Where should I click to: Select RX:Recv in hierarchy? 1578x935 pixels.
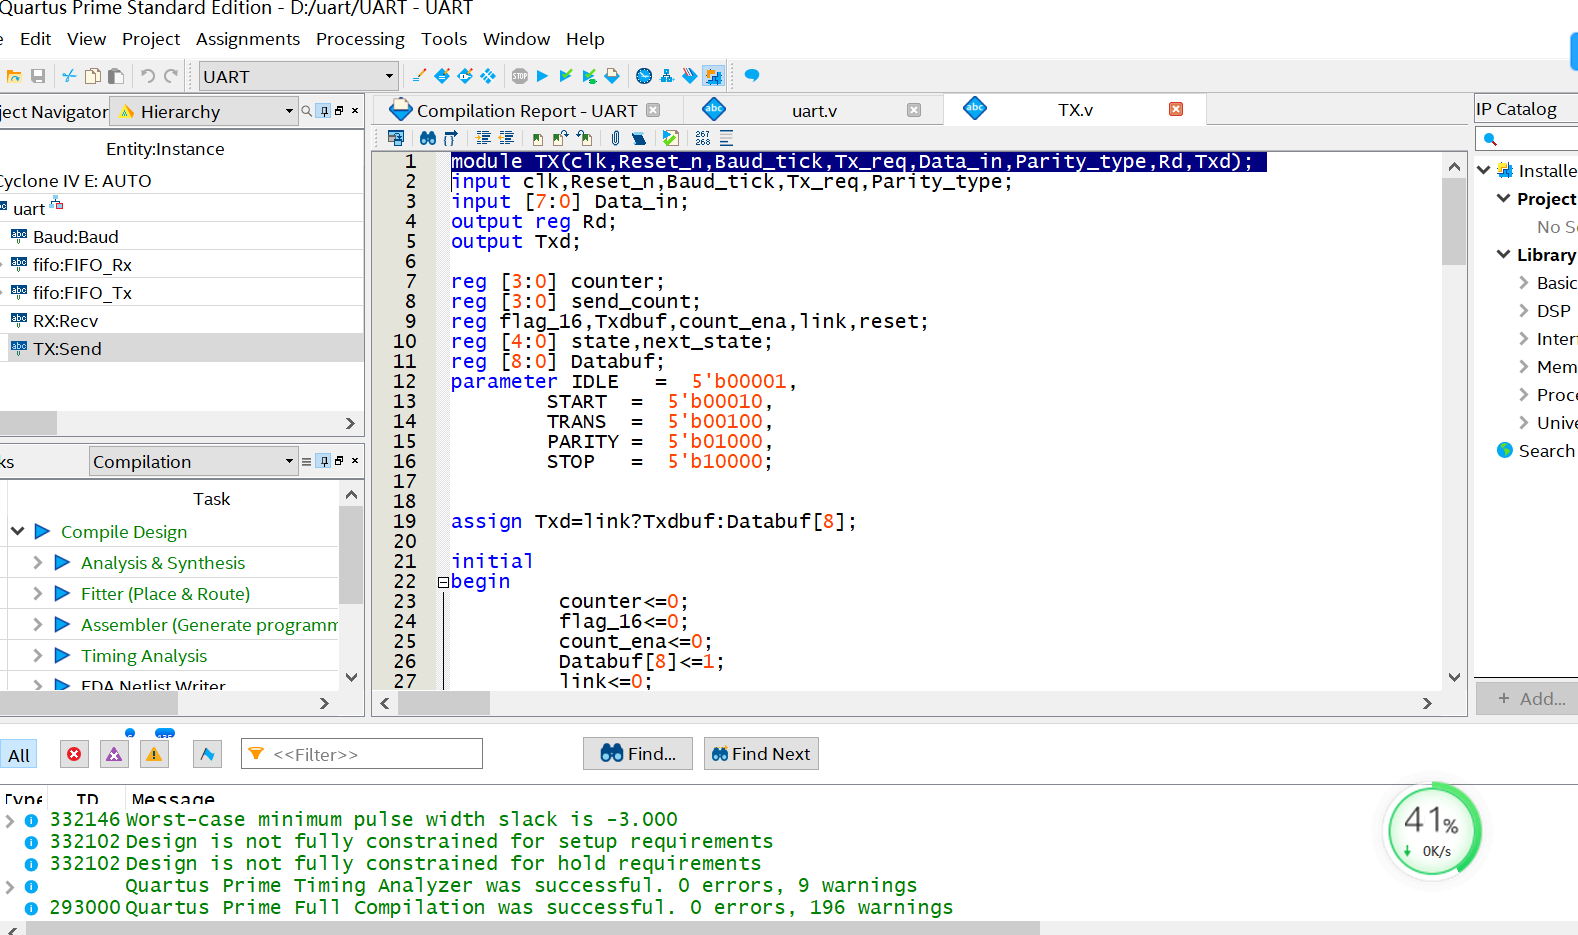coord(65,321)
